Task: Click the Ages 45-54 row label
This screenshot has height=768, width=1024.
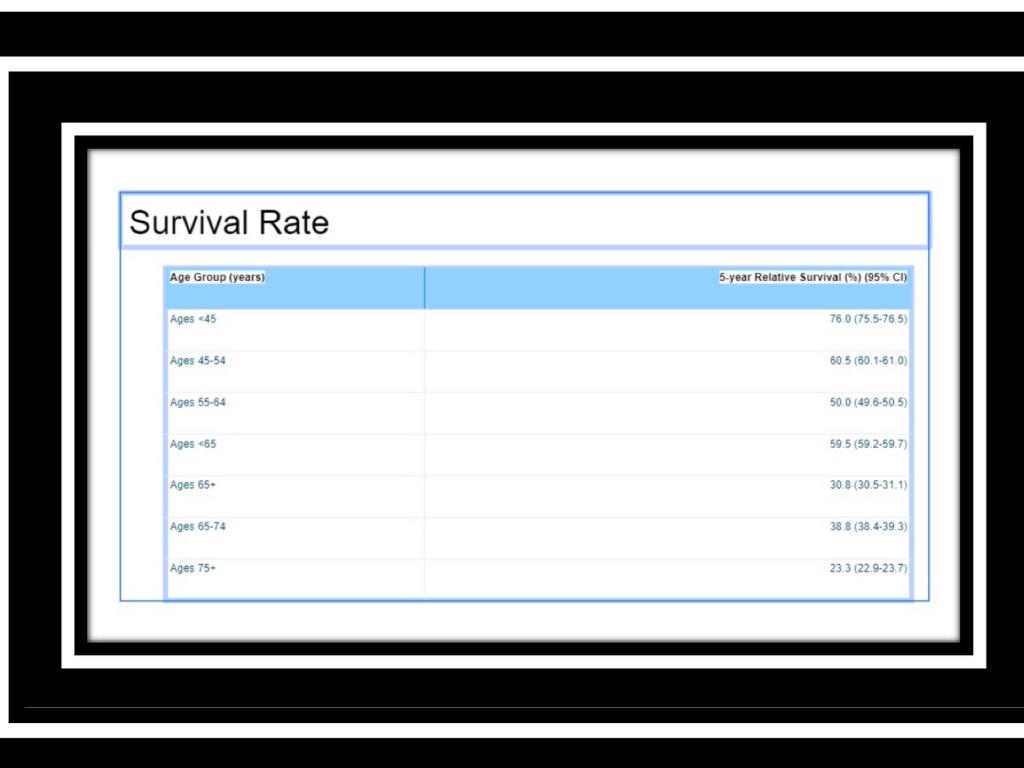Action: (198, 361)
